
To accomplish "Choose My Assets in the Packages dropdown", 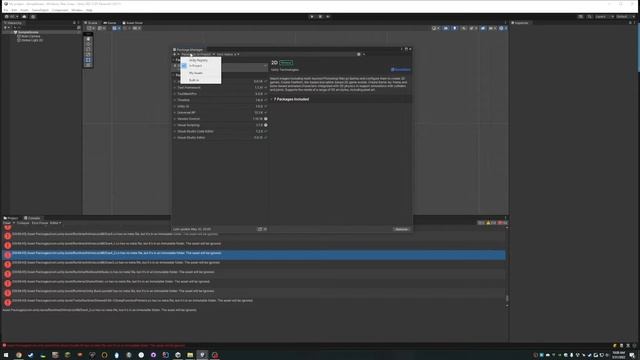I will point(196,73).
